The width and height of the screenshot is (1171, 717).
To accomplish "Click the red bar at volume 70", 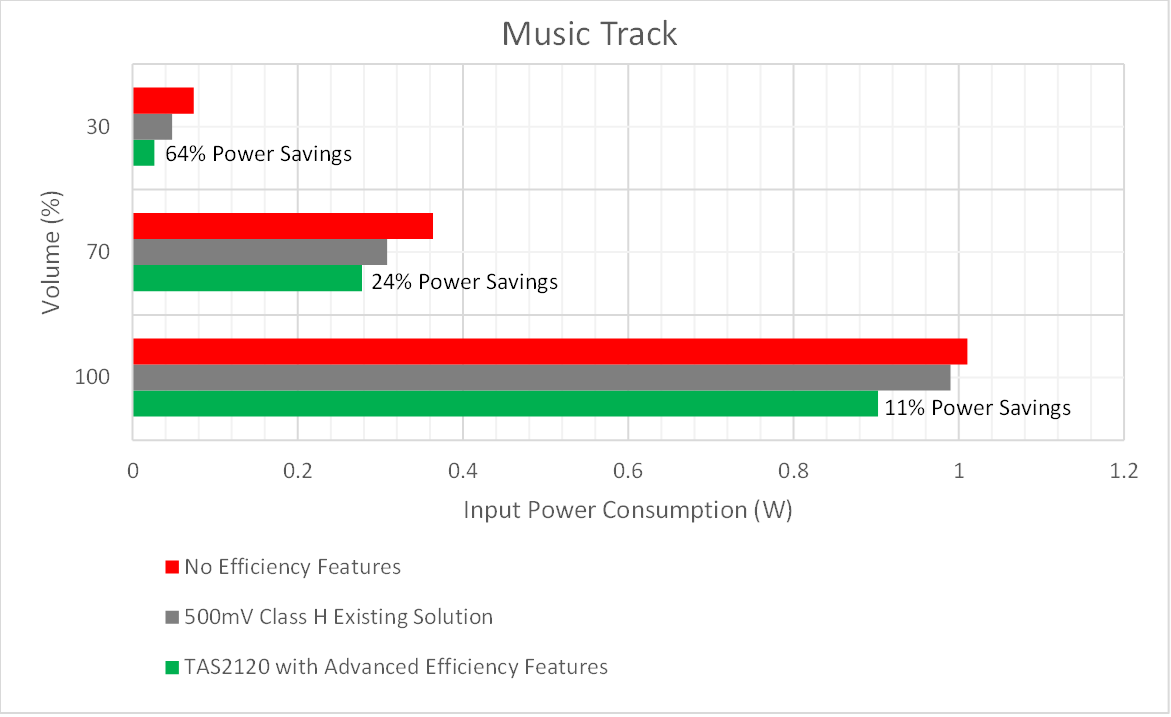I will pos(283,226).
